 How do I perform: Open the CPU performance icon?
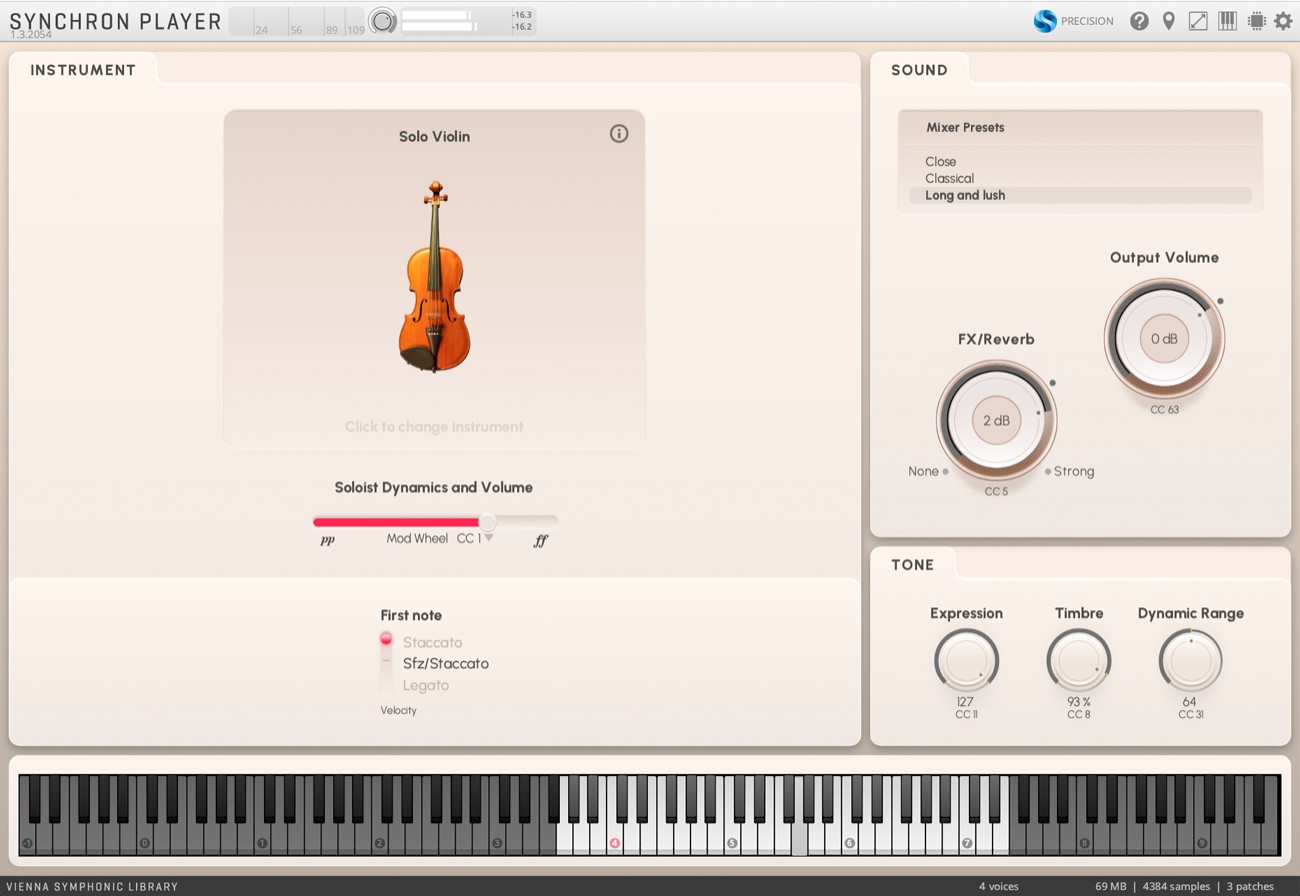[1256, 20]
